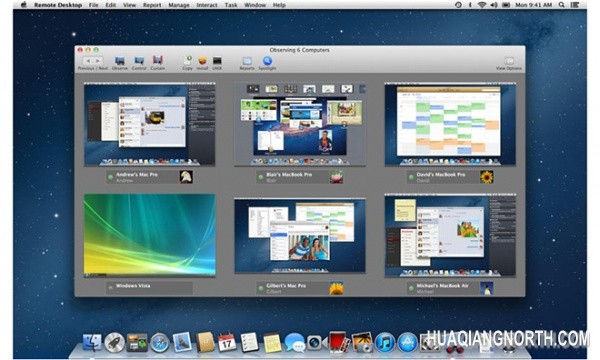
Task: Click the Wi-Fi status menu bar icon
Action: point(482,5)
